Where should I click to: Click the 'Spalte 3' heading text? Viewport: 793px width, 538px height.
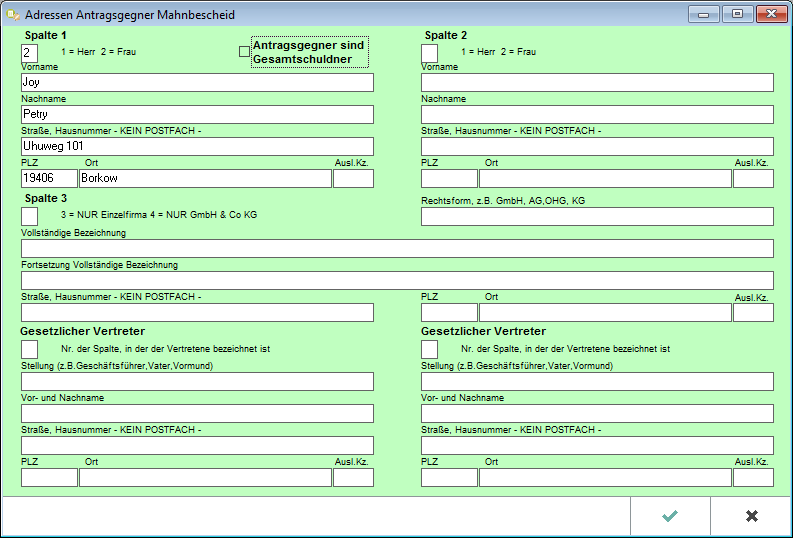(x=46, y=198)
